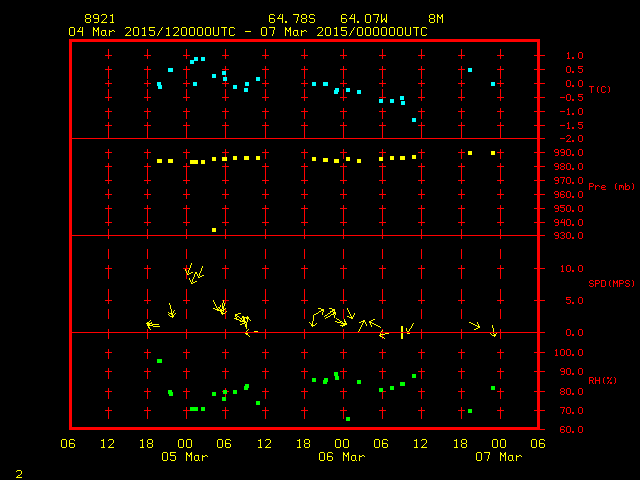The height and width of the screenshot is (480, 640).
Task: Click the highest green humidity point near 95%
Action: click(x=159, y=361)
